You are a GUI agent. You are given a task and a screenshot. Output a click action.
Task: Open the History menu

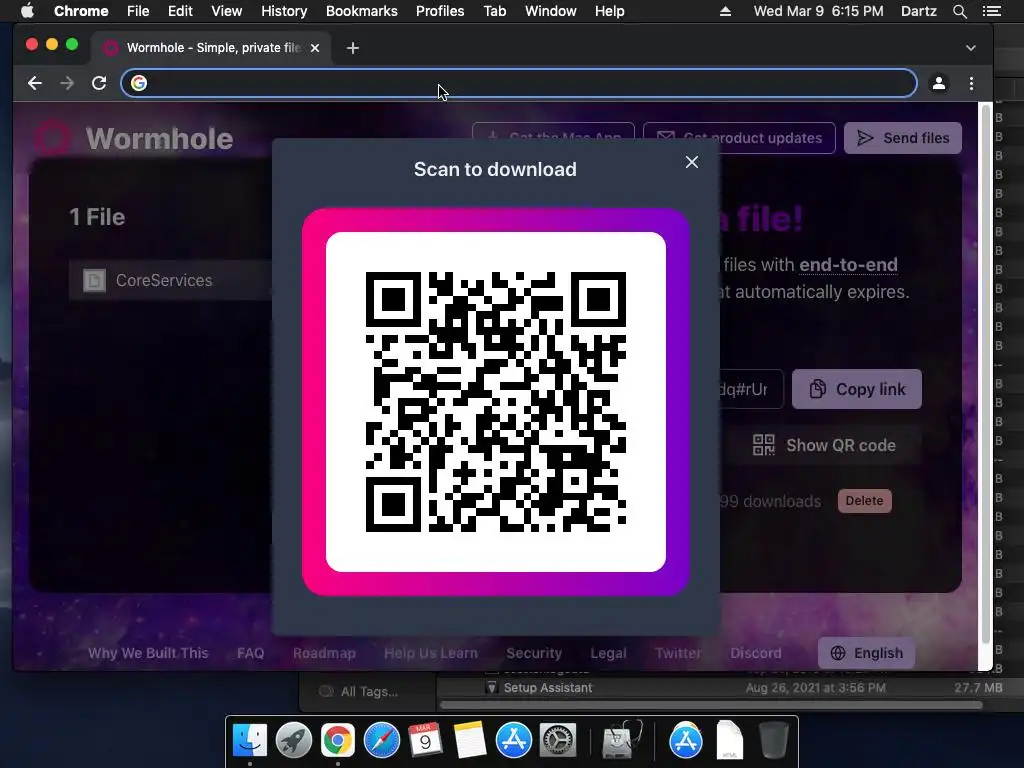[x=284, y=11]
